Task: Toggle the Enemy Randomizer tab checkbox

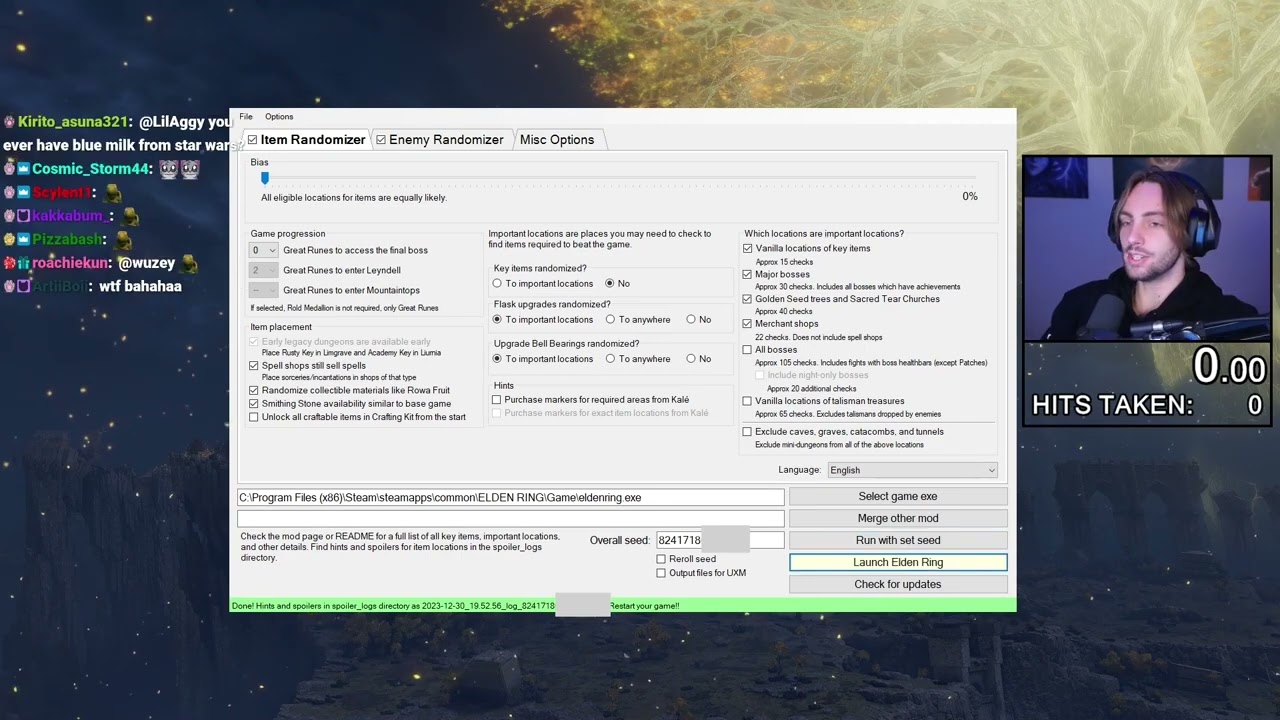Action: 381,140
